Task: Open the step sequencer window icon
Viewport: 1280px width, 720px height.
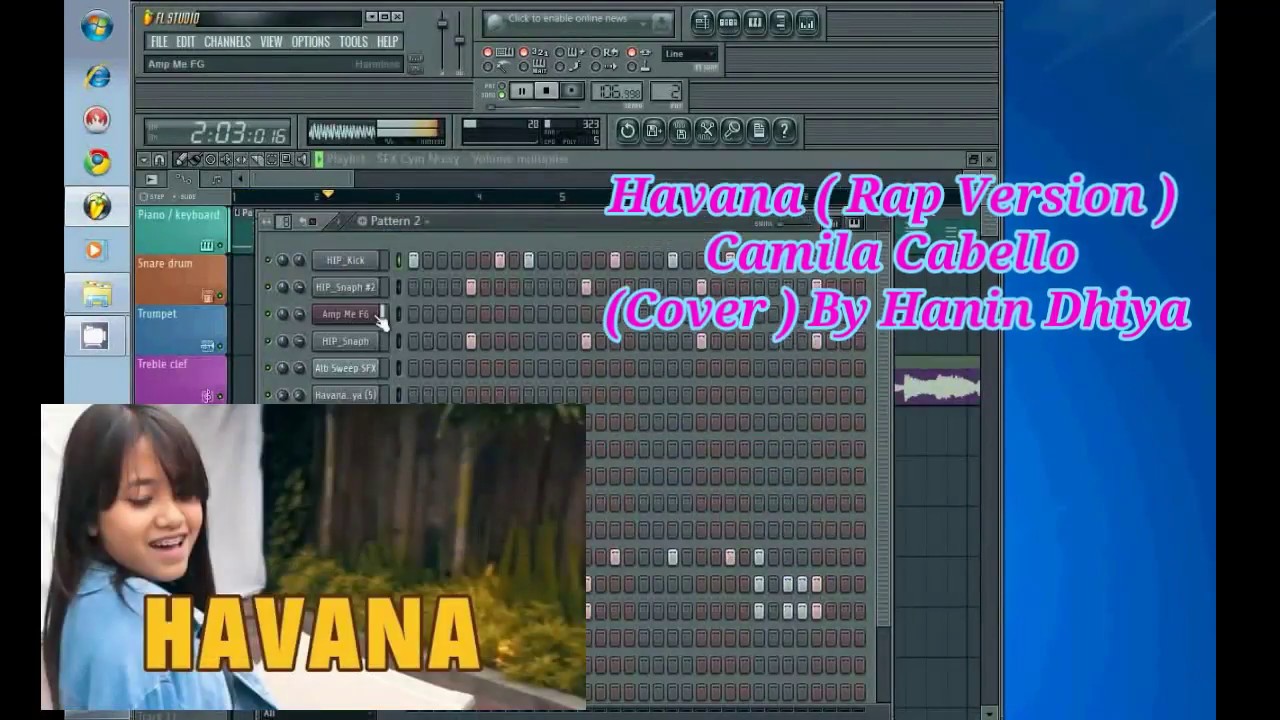Action: pos(728,22)
